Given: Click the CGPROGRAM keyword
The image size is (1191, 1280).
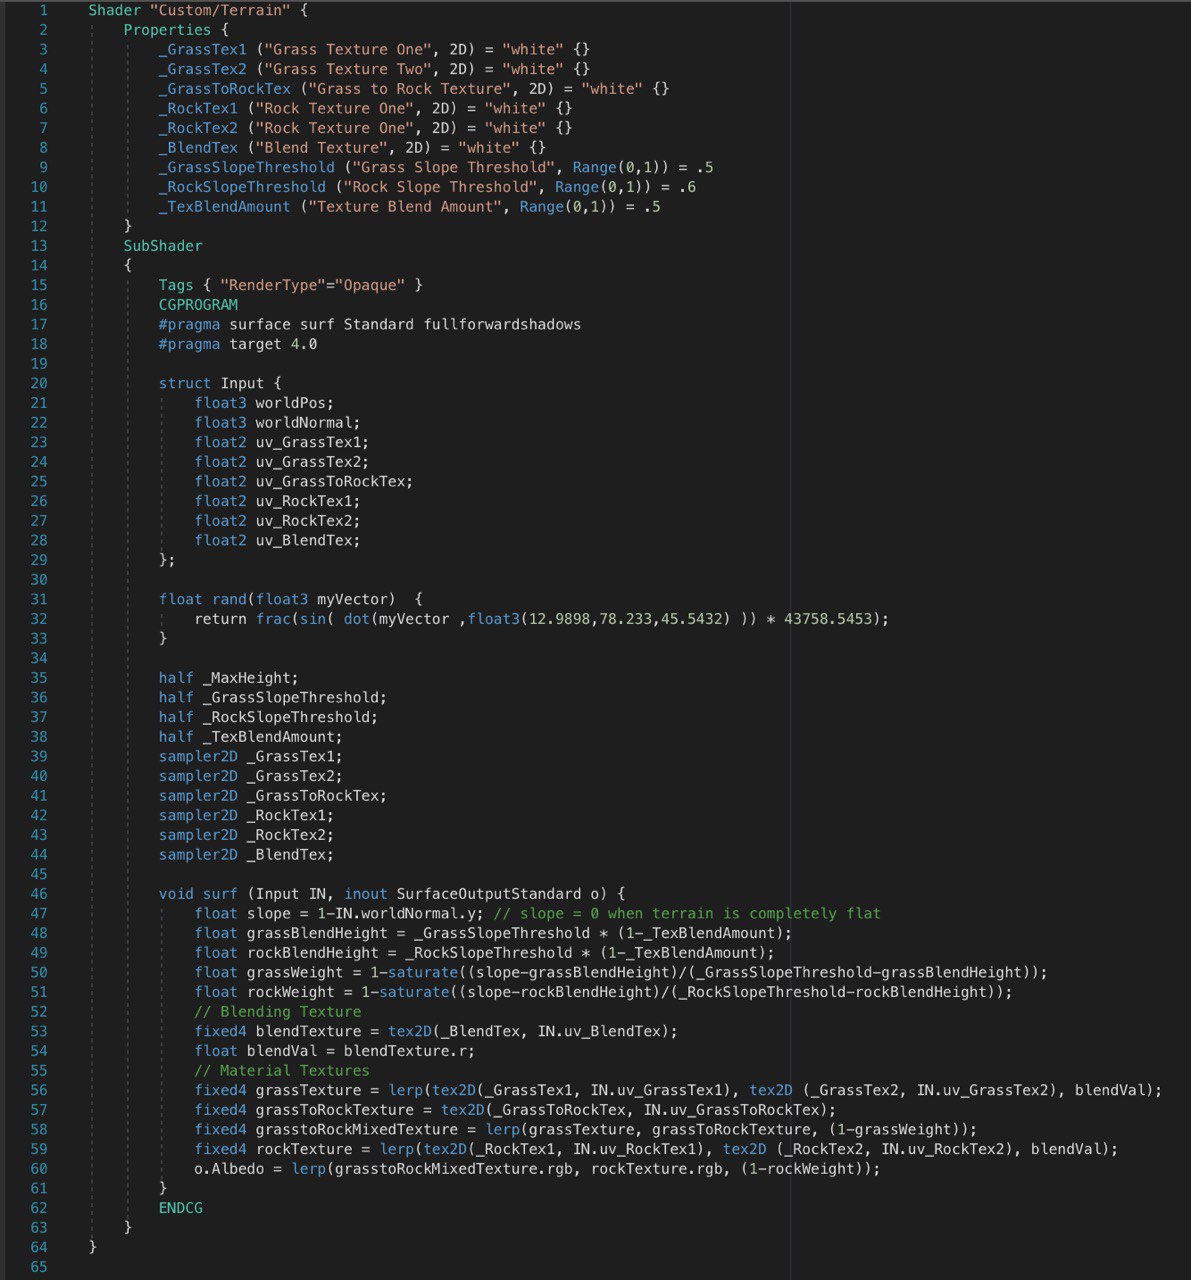Looking at the screenshot, I should click(198, 305).
